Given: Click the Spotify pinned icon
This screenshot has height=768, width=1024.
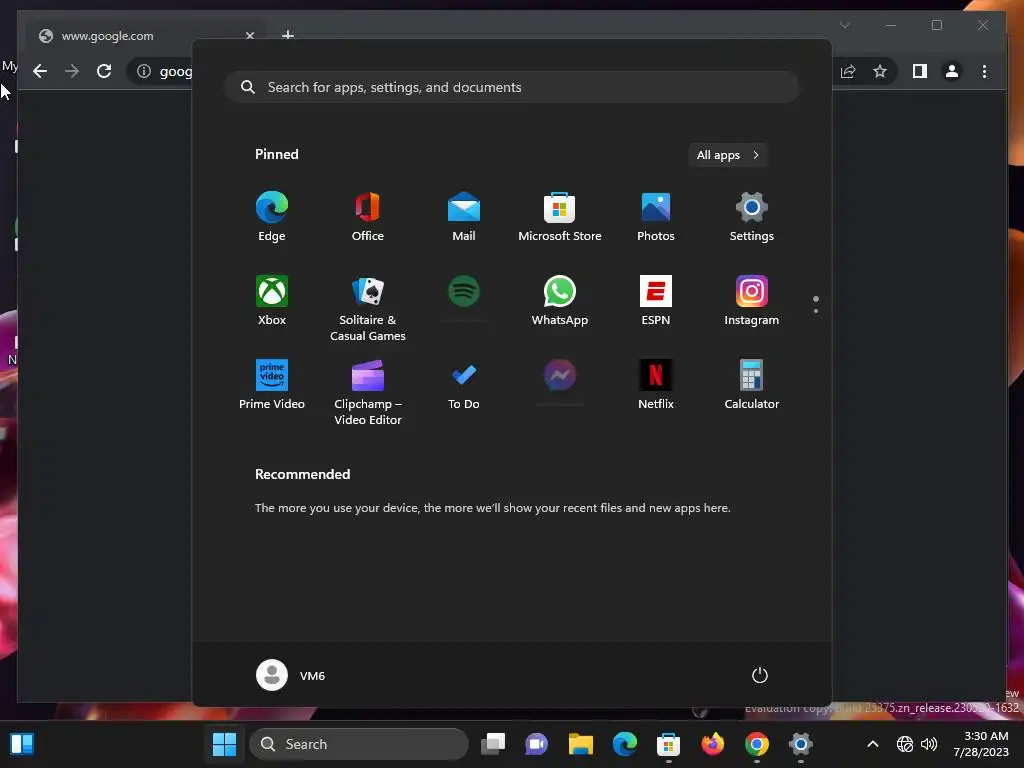Looking at the screenshot, I should click(464, 291).
